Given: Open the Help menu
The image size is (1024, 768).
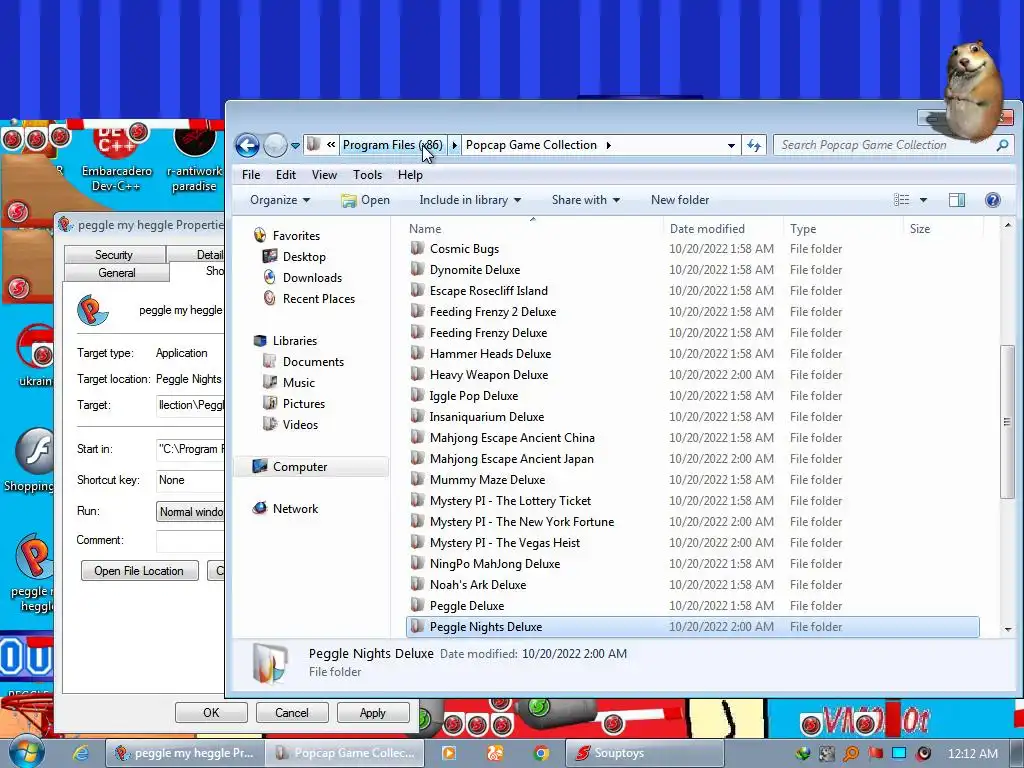Looking at the screenshot, I should [x=410, y=175].
